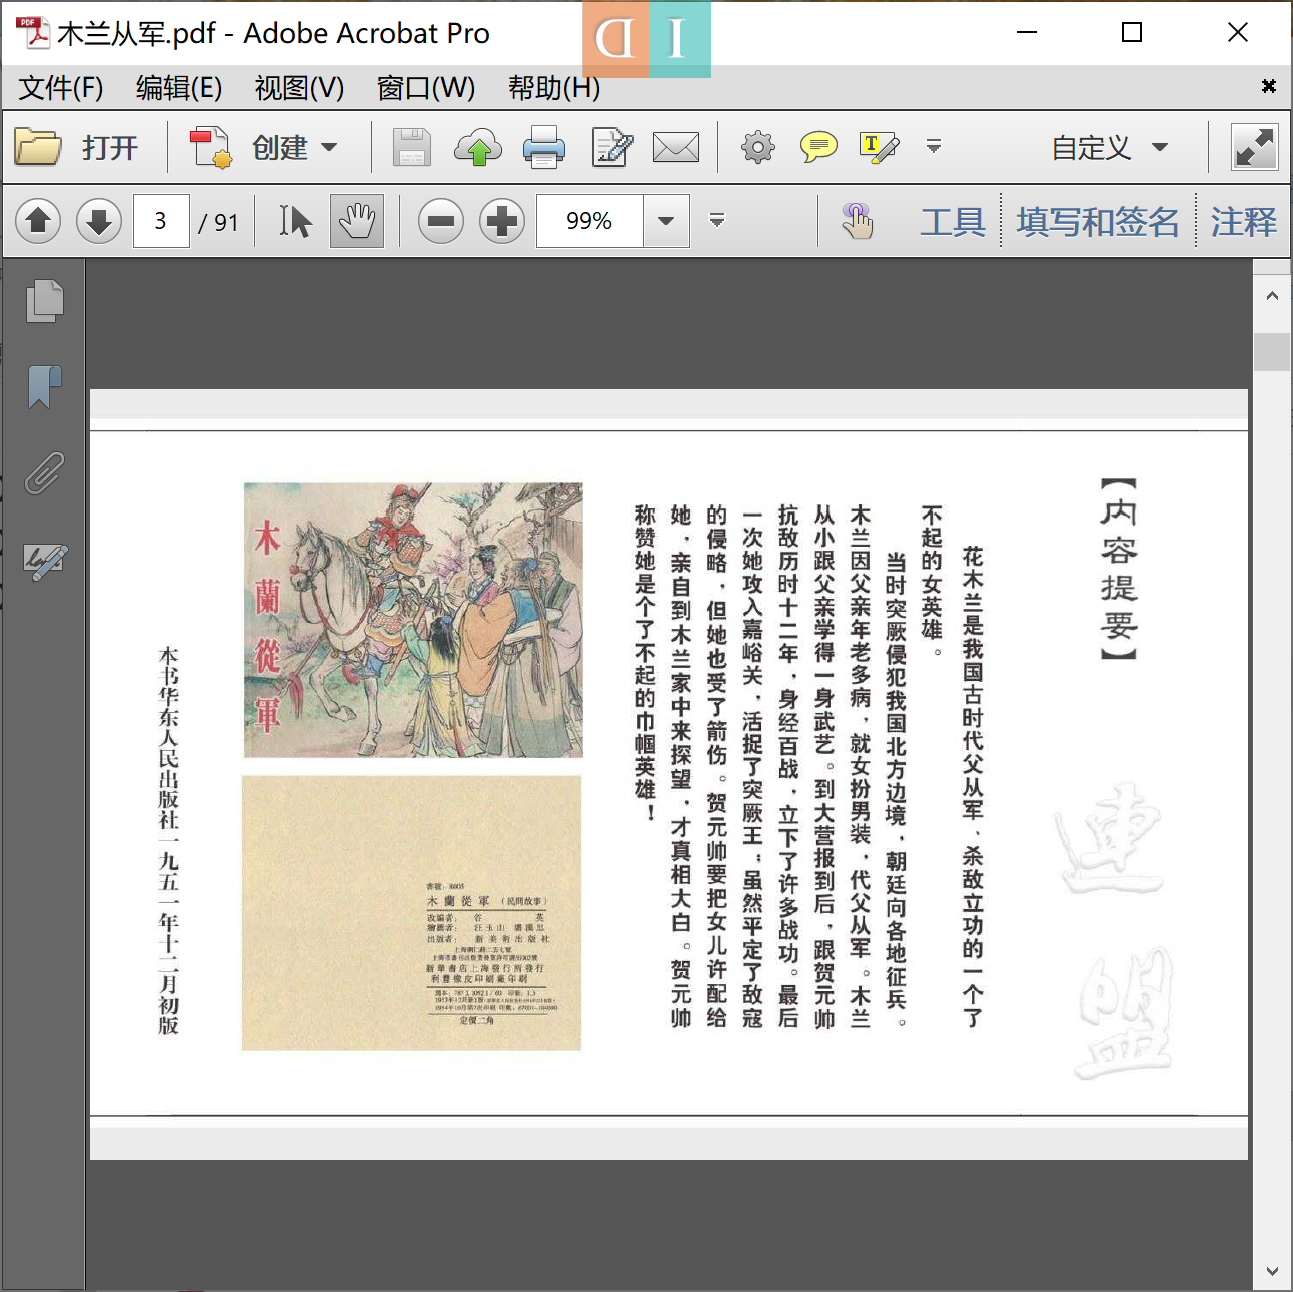
Task: Show the bookmarks panel
Action: [x=44, y=387]
